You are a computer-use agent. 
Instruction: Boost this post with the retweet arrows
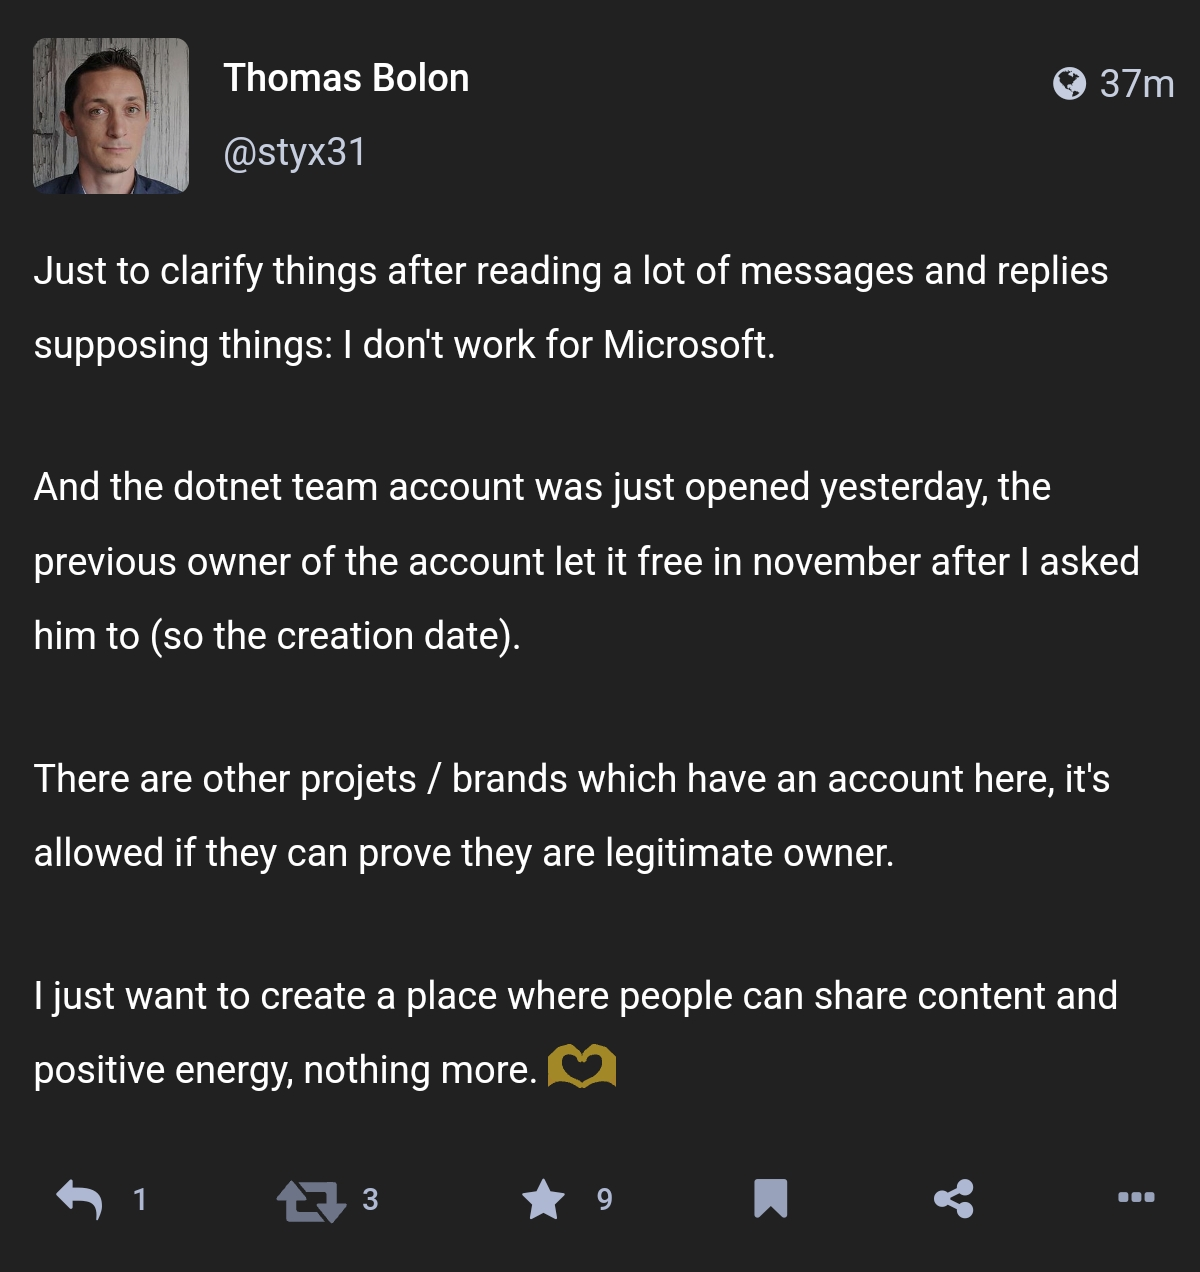pyautogui.click(x=311, y=1200)
